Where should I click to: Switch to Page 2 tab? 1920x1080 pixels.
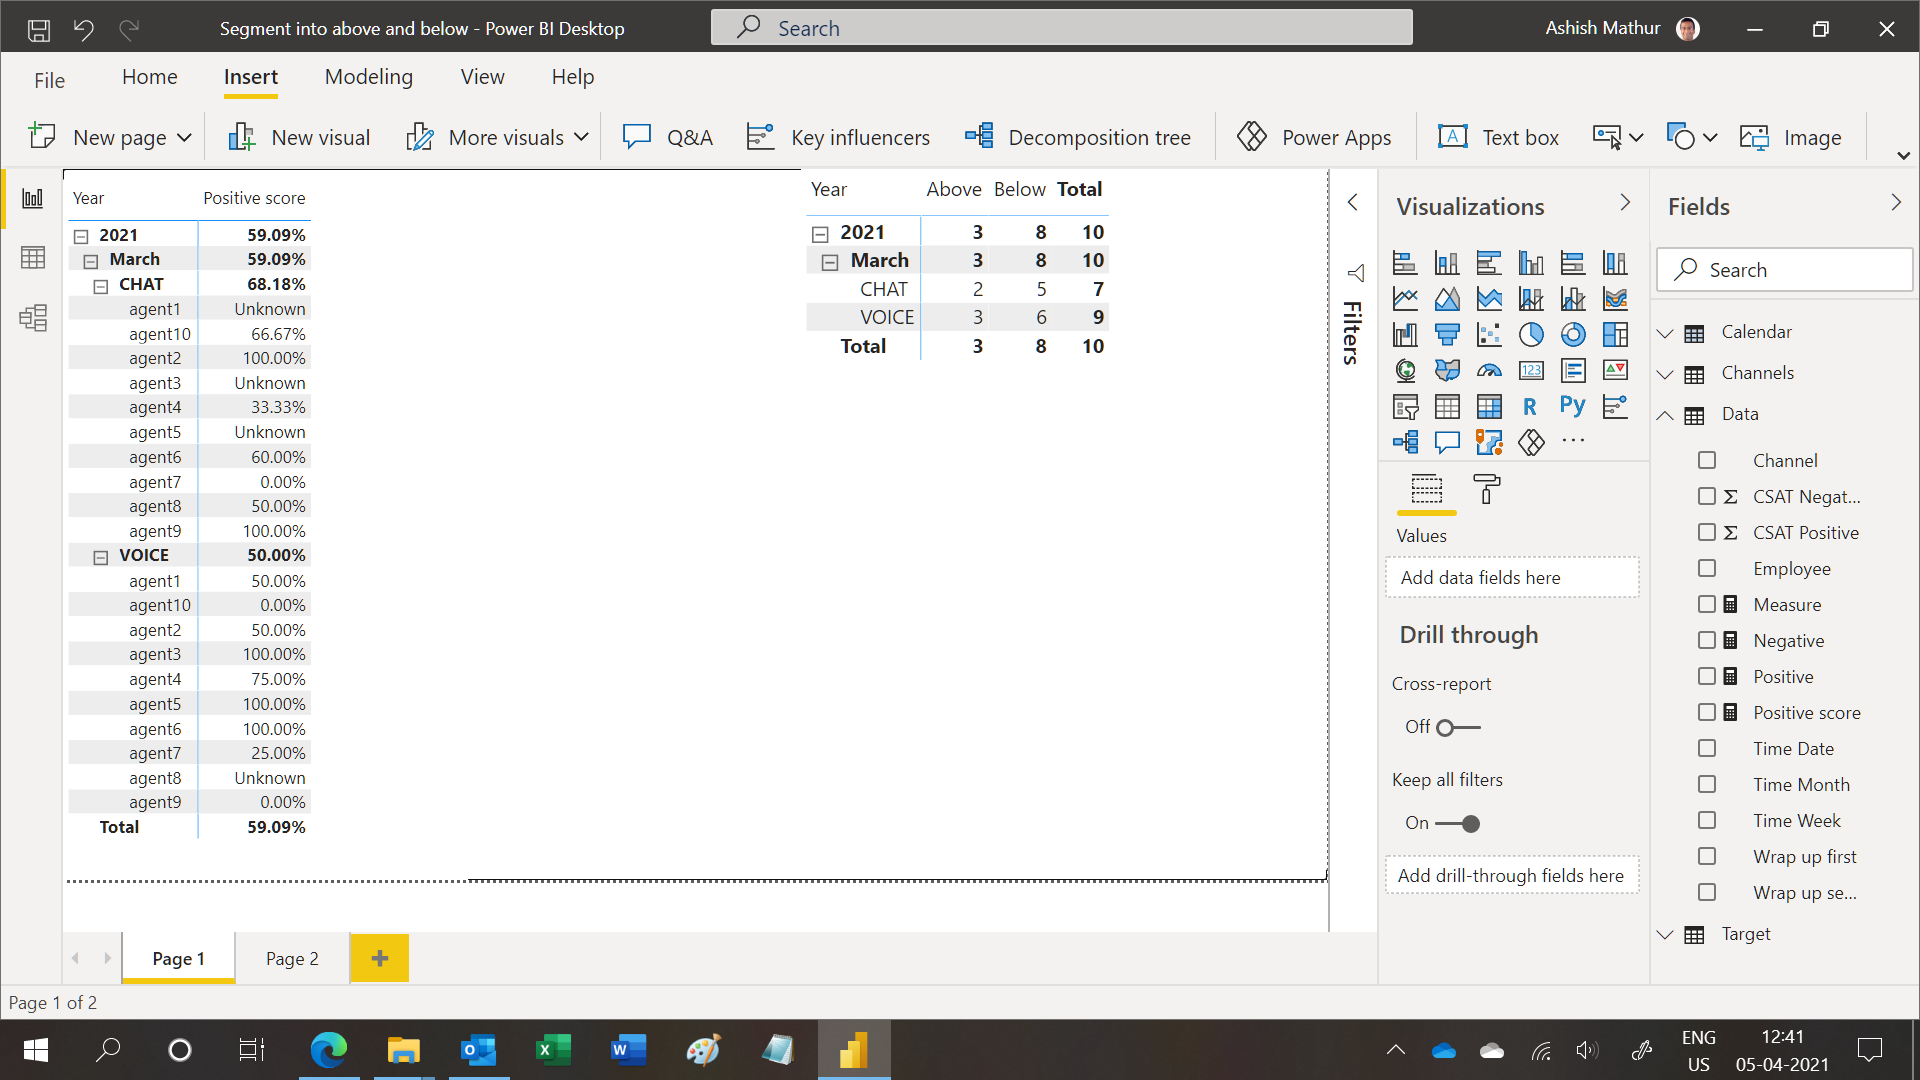291,957
